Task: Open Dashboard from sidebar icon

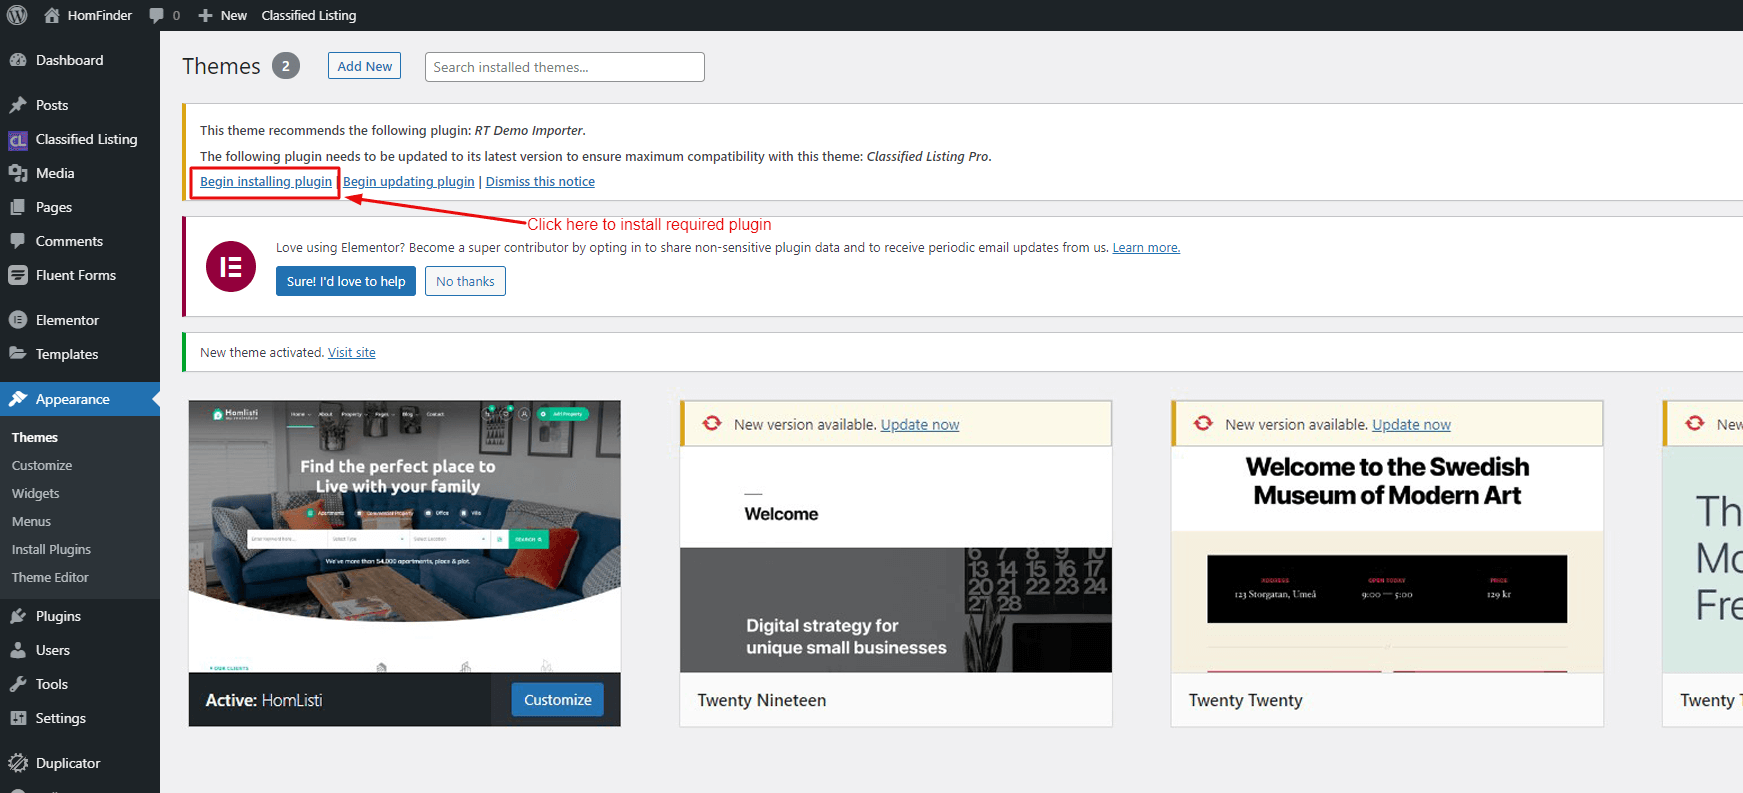Action: tap(18, 60)
